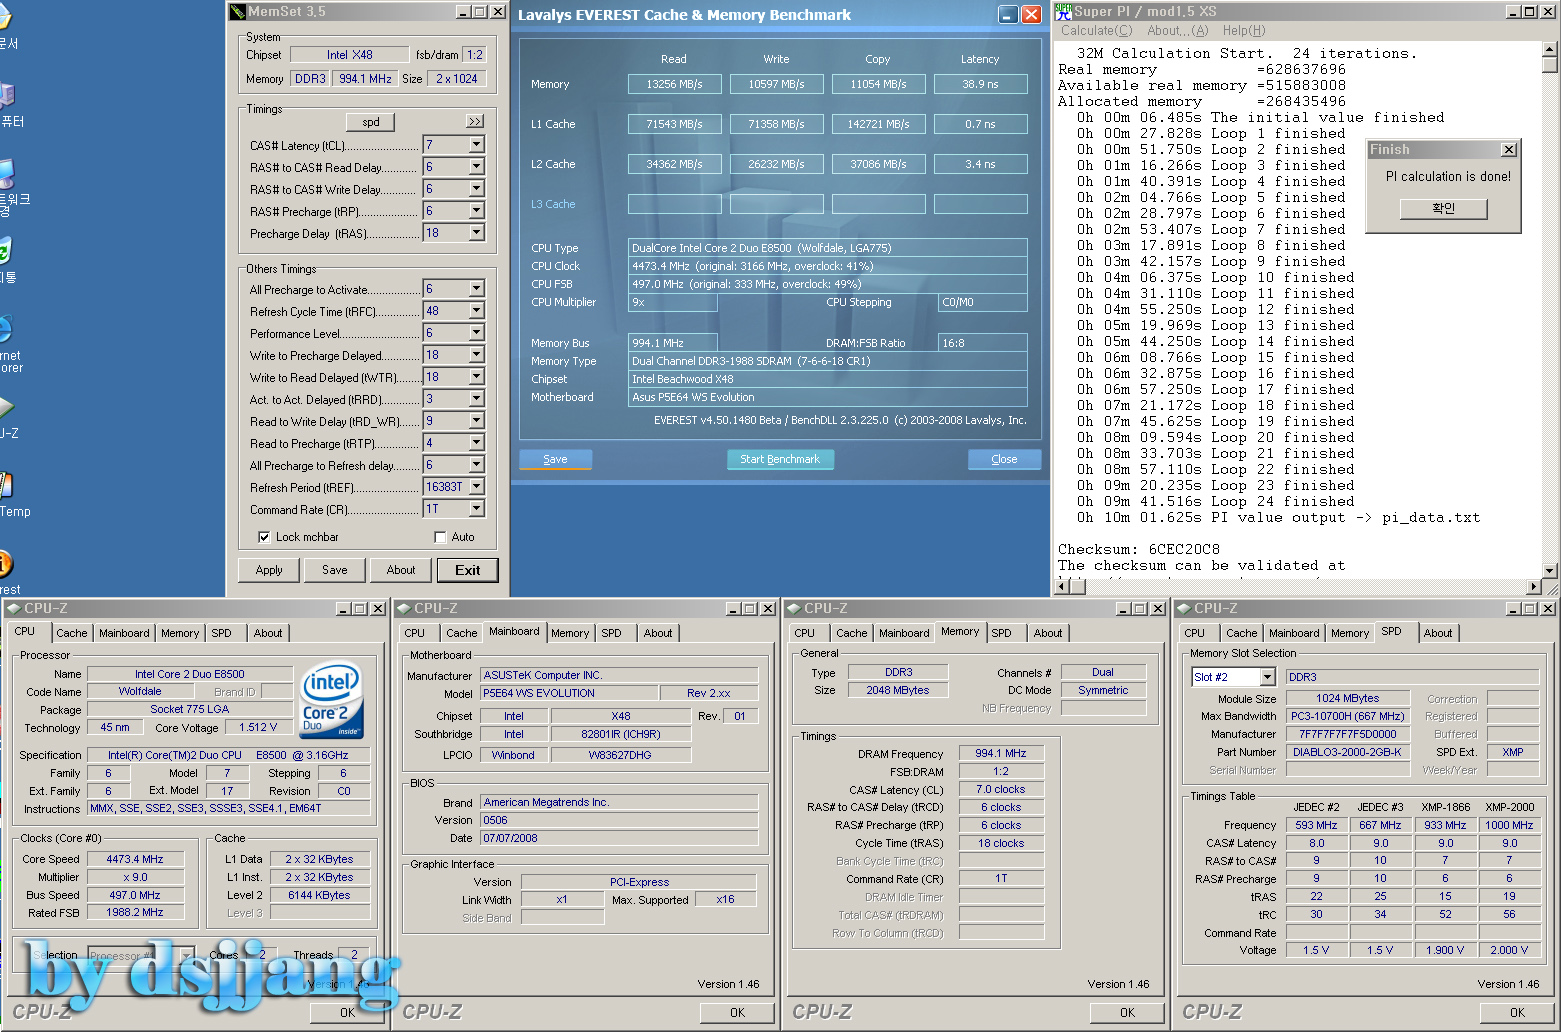Click CPU Clock field in EVEREST
The width and height of the screenshot is (1561, 1032).
point(827,266)
